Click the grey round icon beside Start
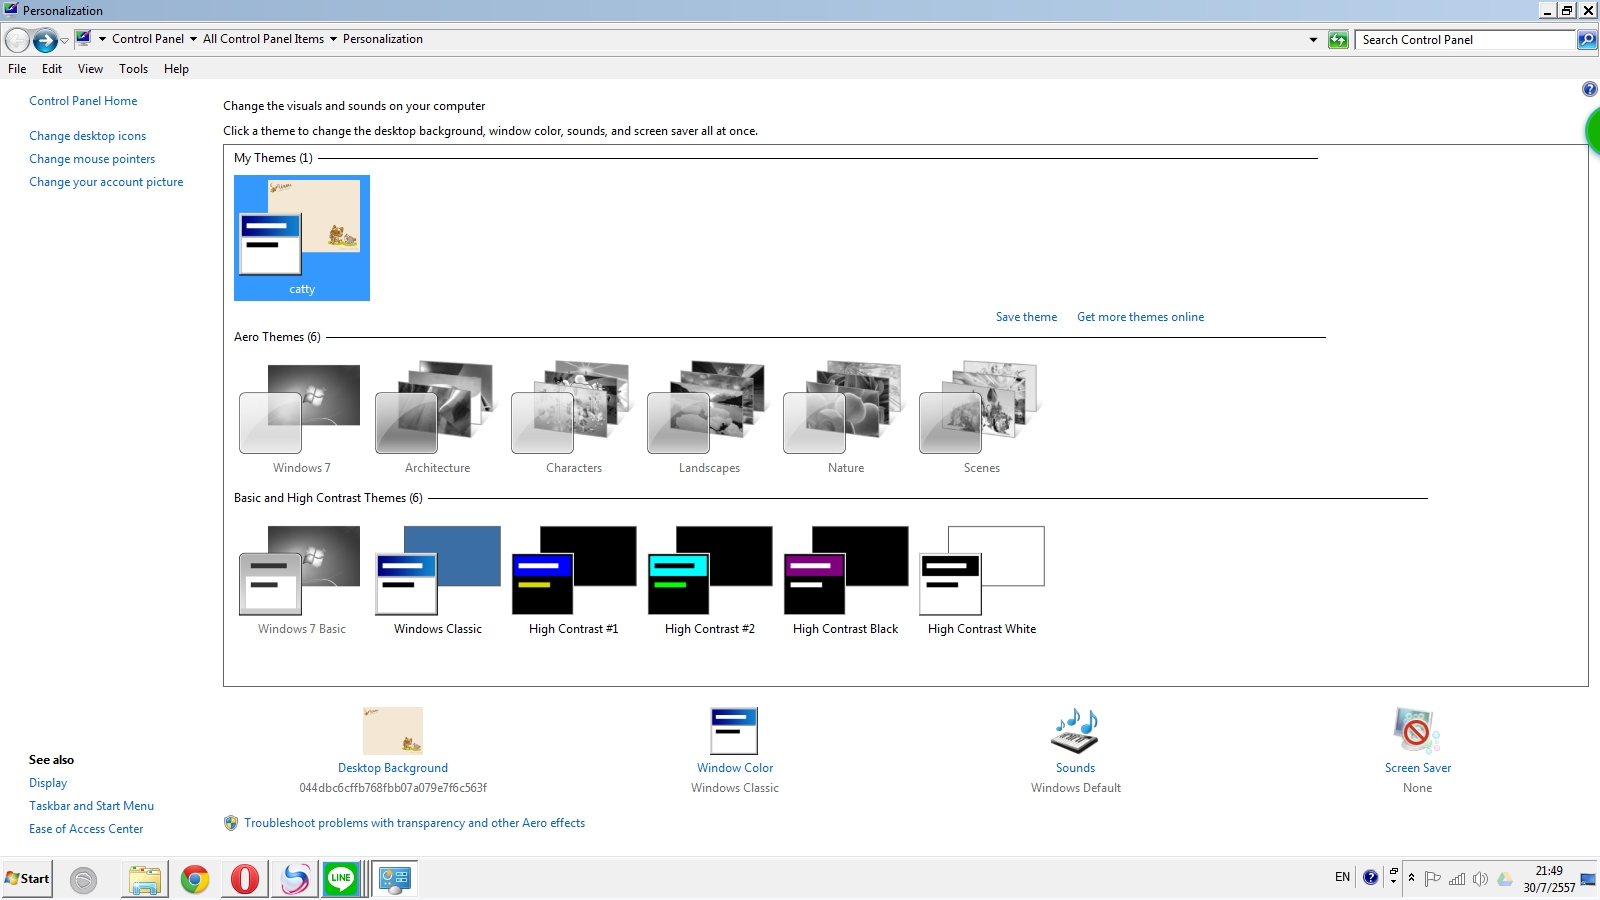The height and width of the screenshot is (900, 1600). tap(84, 880)
